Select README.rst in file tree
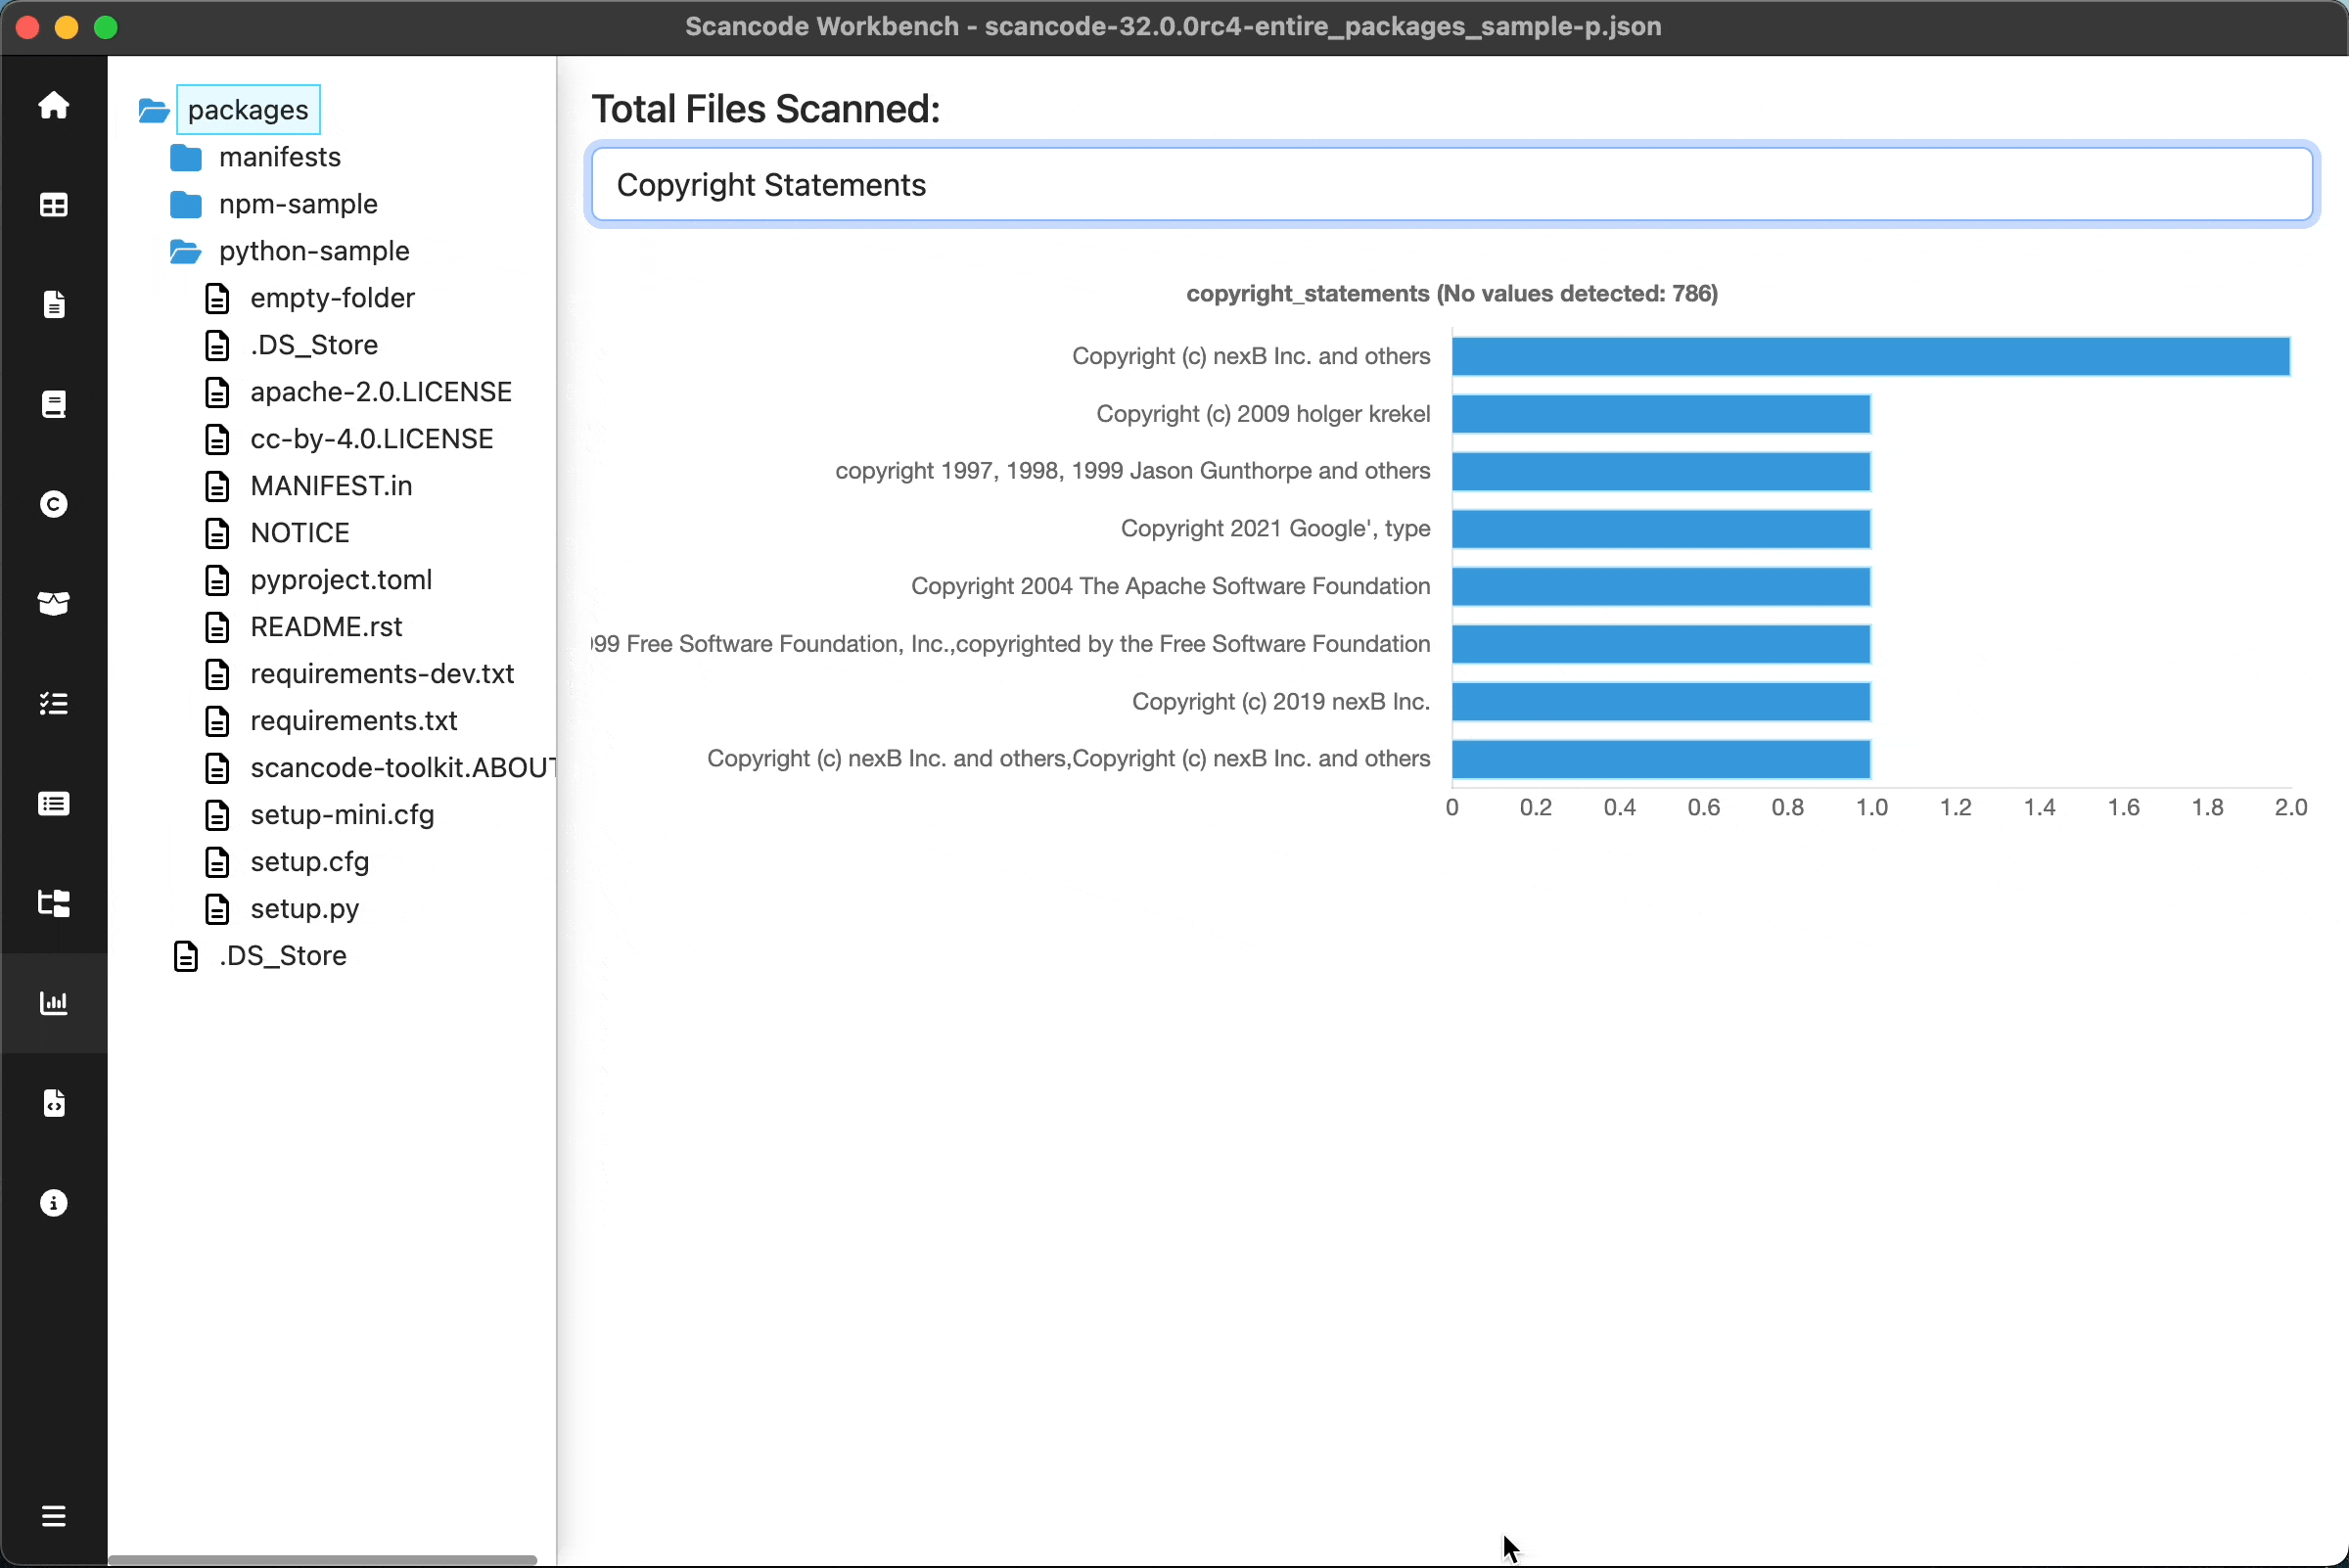 tap(326, 627)
